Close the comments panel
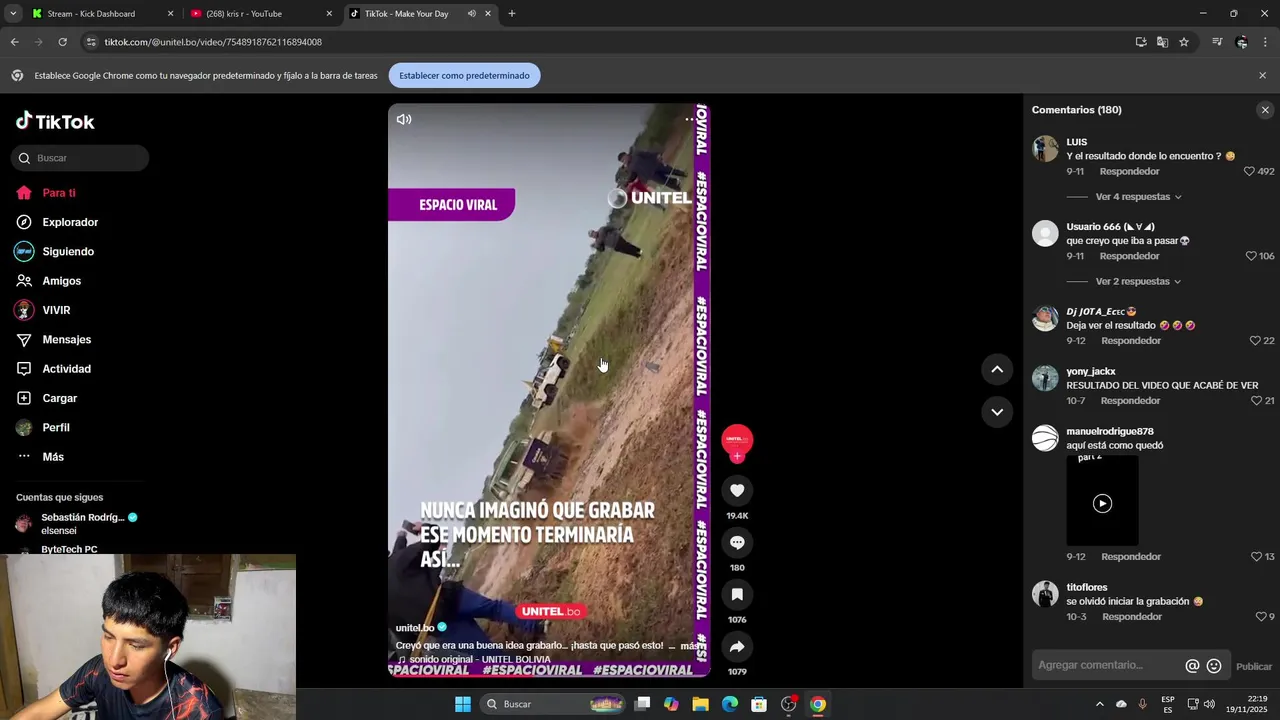This screenshot has height=720, width=1280. [x=1265, y=110]
